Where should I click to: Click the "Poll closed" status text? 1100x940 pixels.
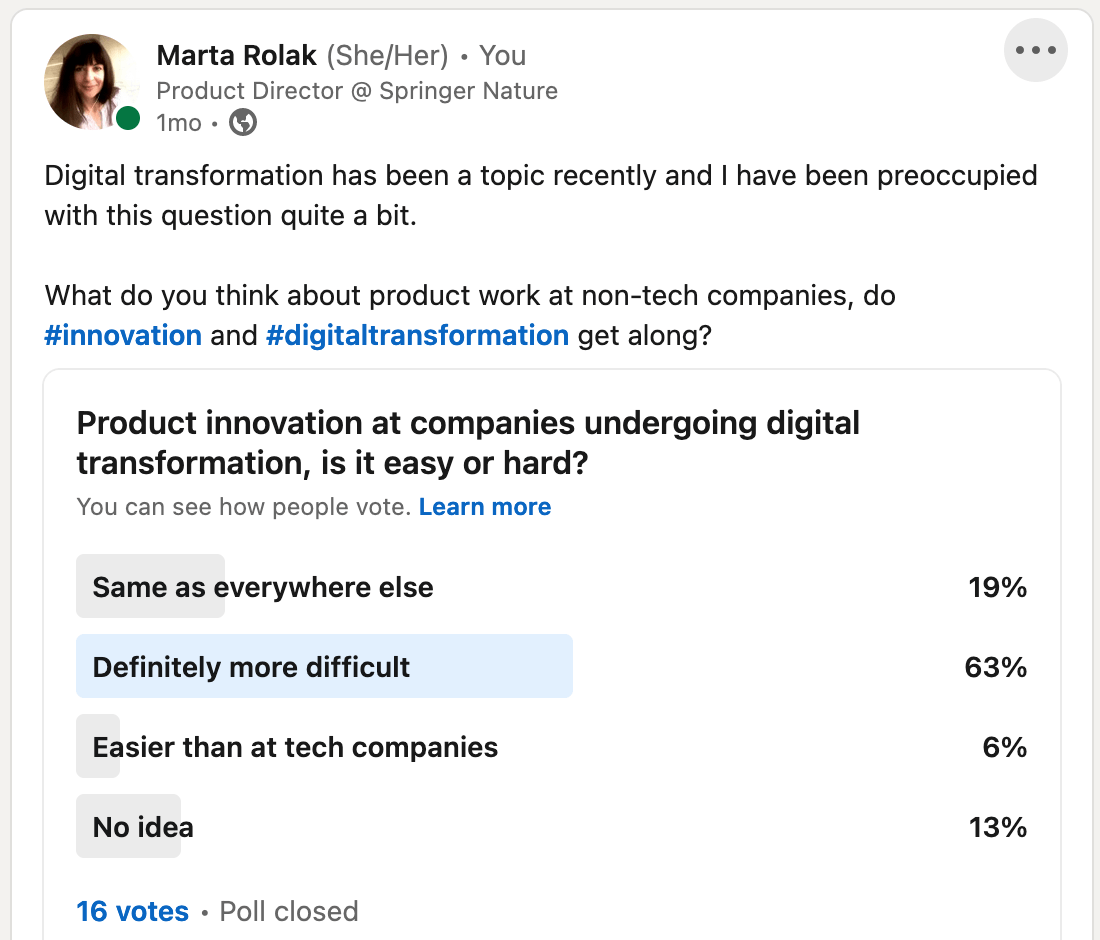tap(288, 911)
